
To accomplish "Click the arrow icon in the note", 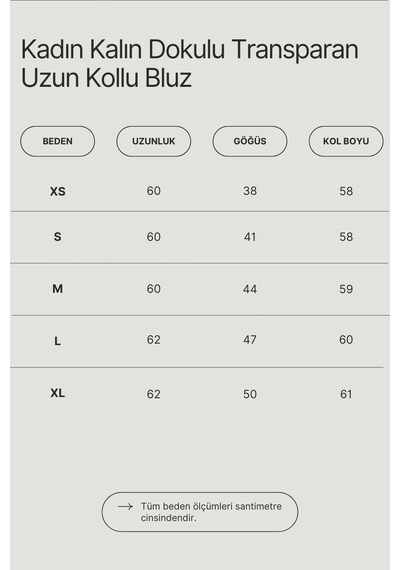I will (x=125, y=506).
